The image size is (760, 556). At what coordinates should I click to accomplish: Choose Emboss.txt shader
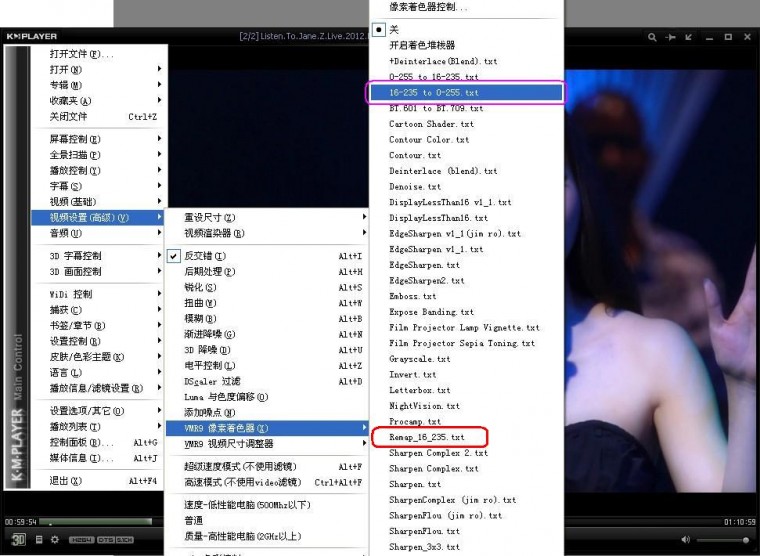click(466, 296)
